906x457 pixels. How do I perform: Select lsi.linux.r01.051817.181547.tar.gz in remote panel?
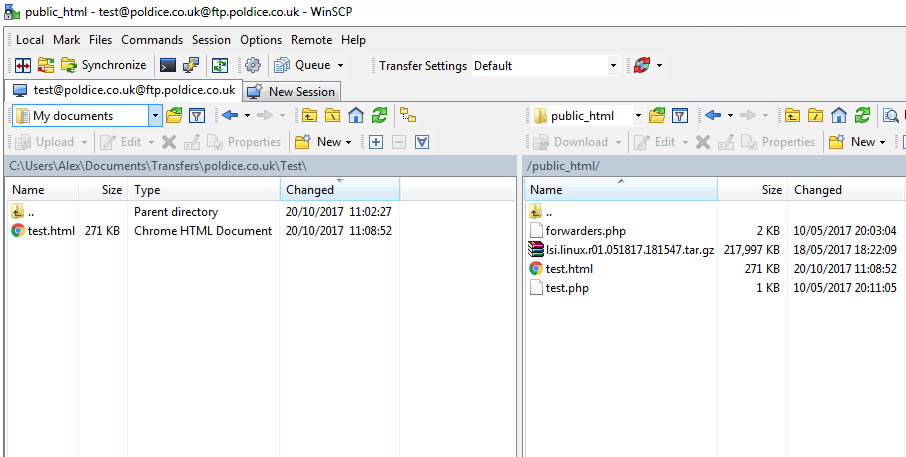click(630, 249)
